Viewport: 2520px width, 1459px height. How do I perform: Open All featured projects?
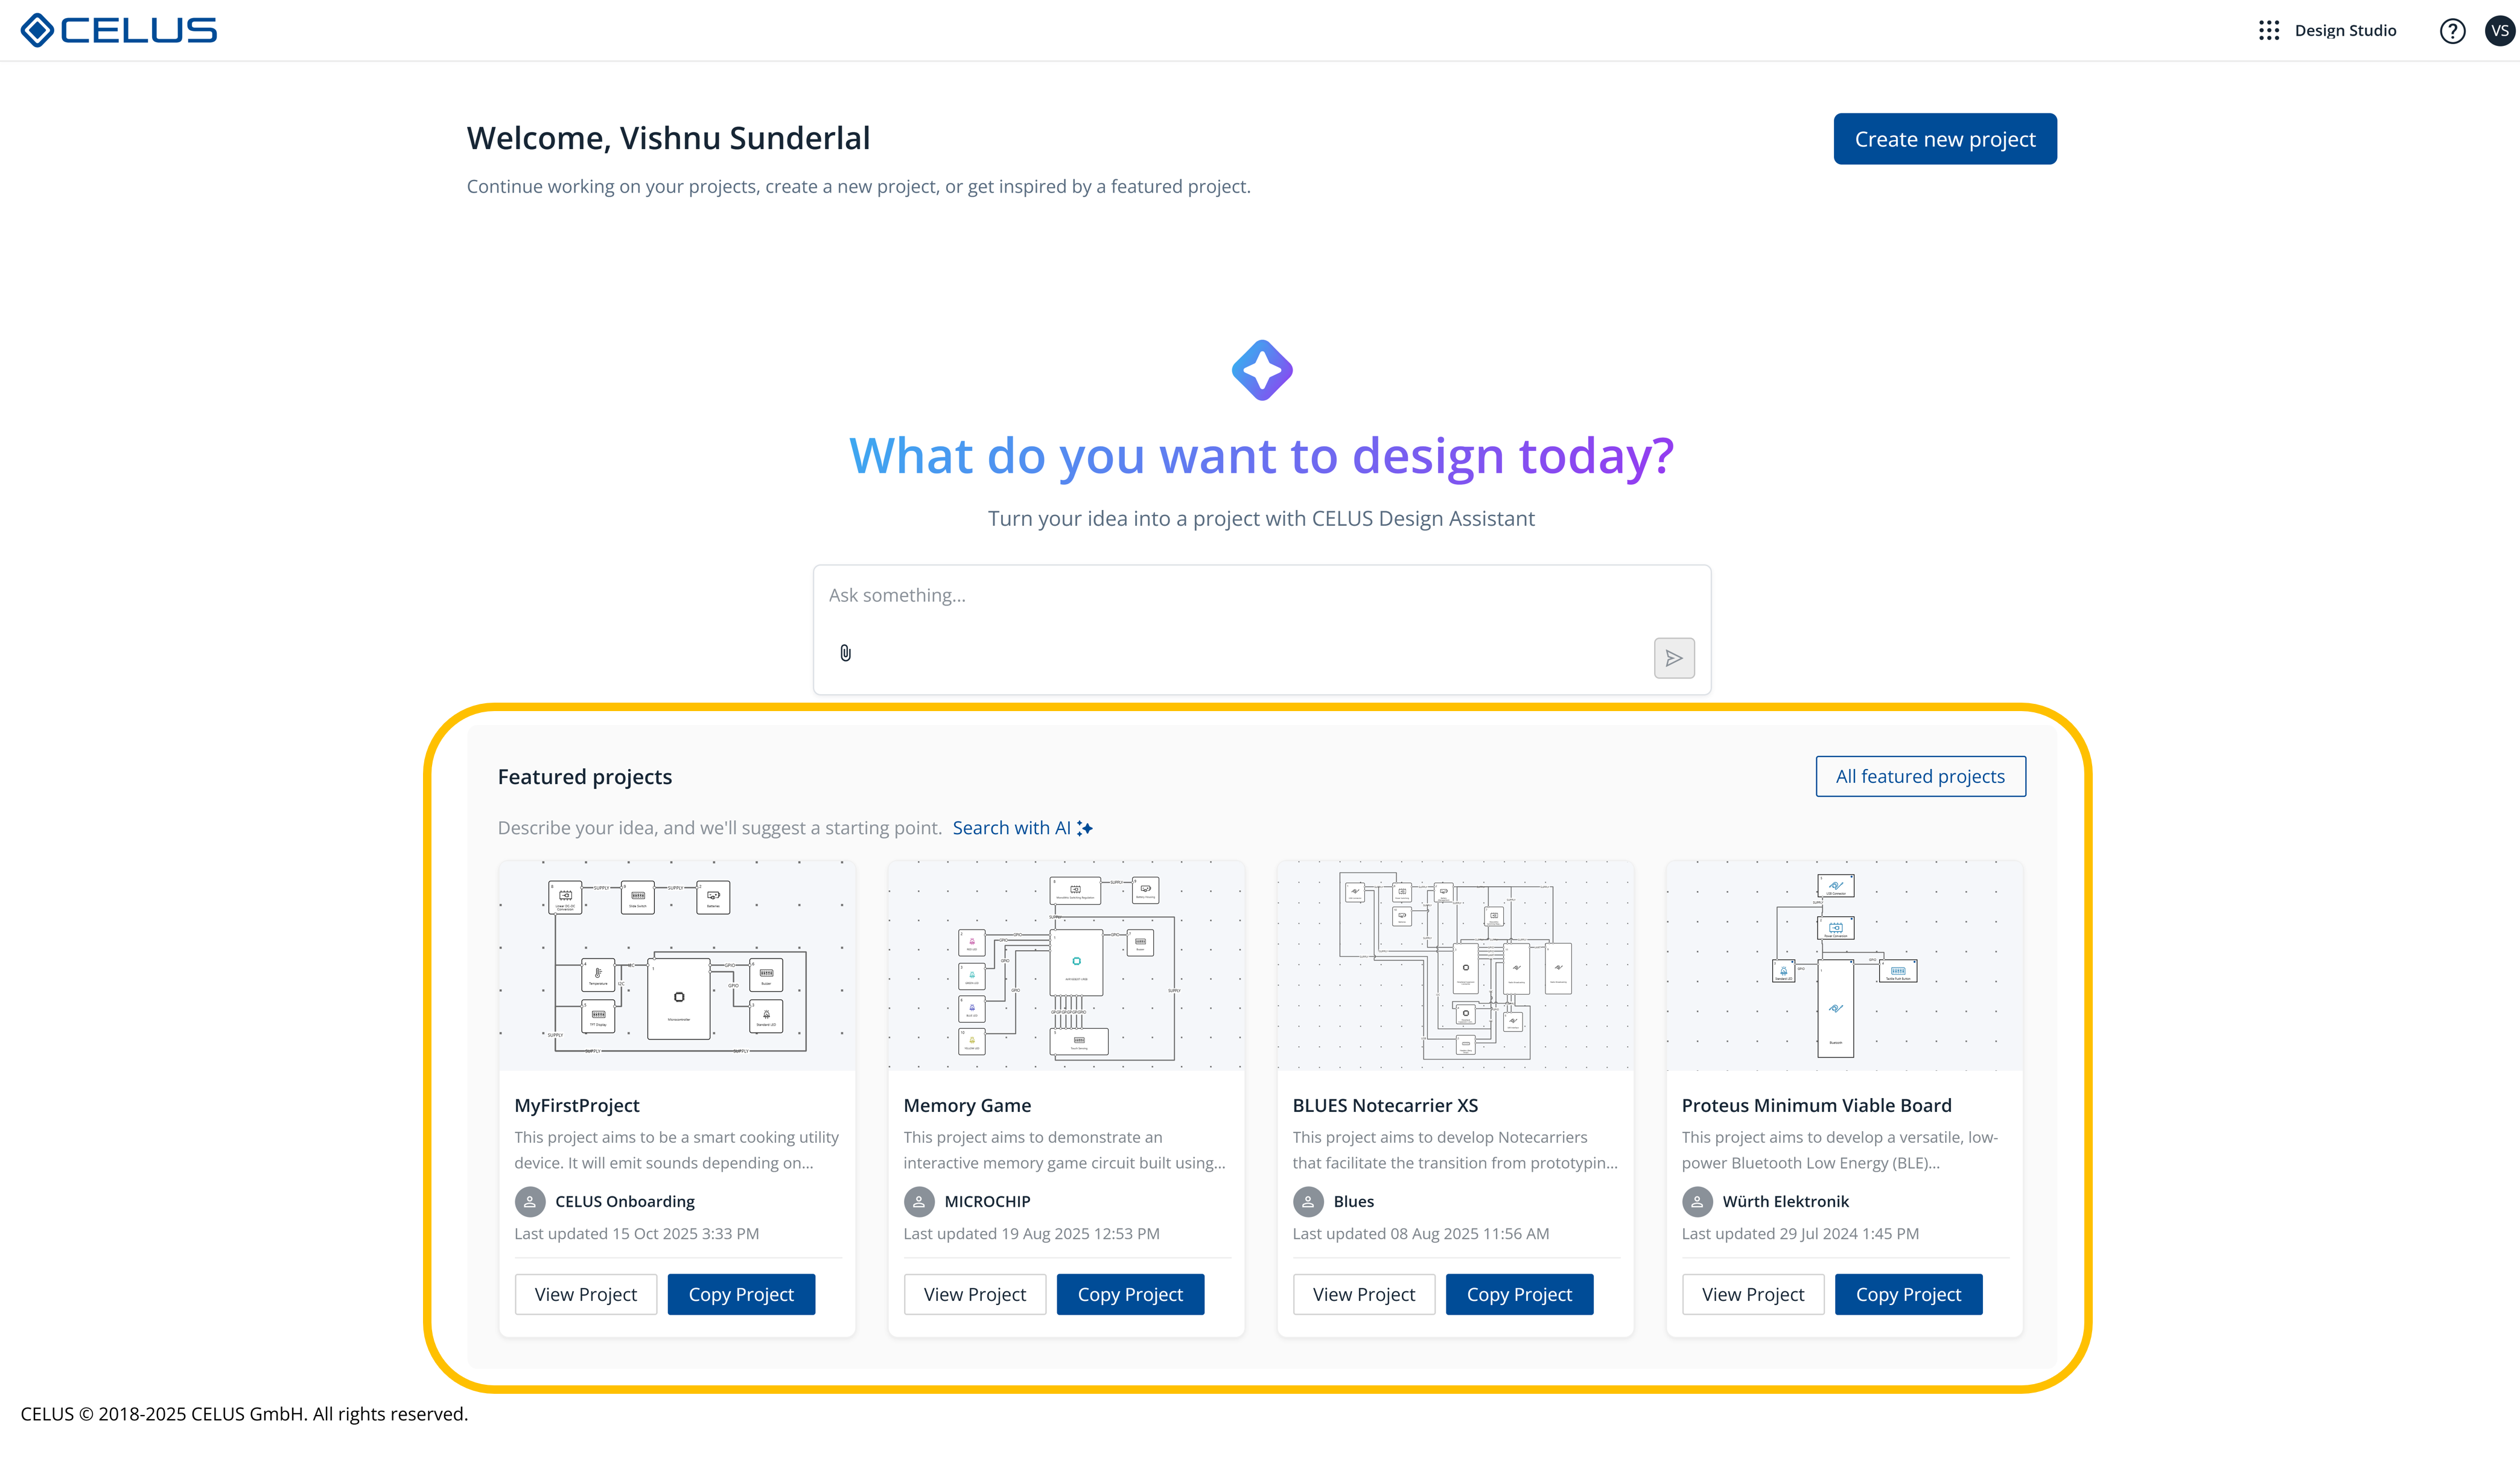(x=1920, y=776)
